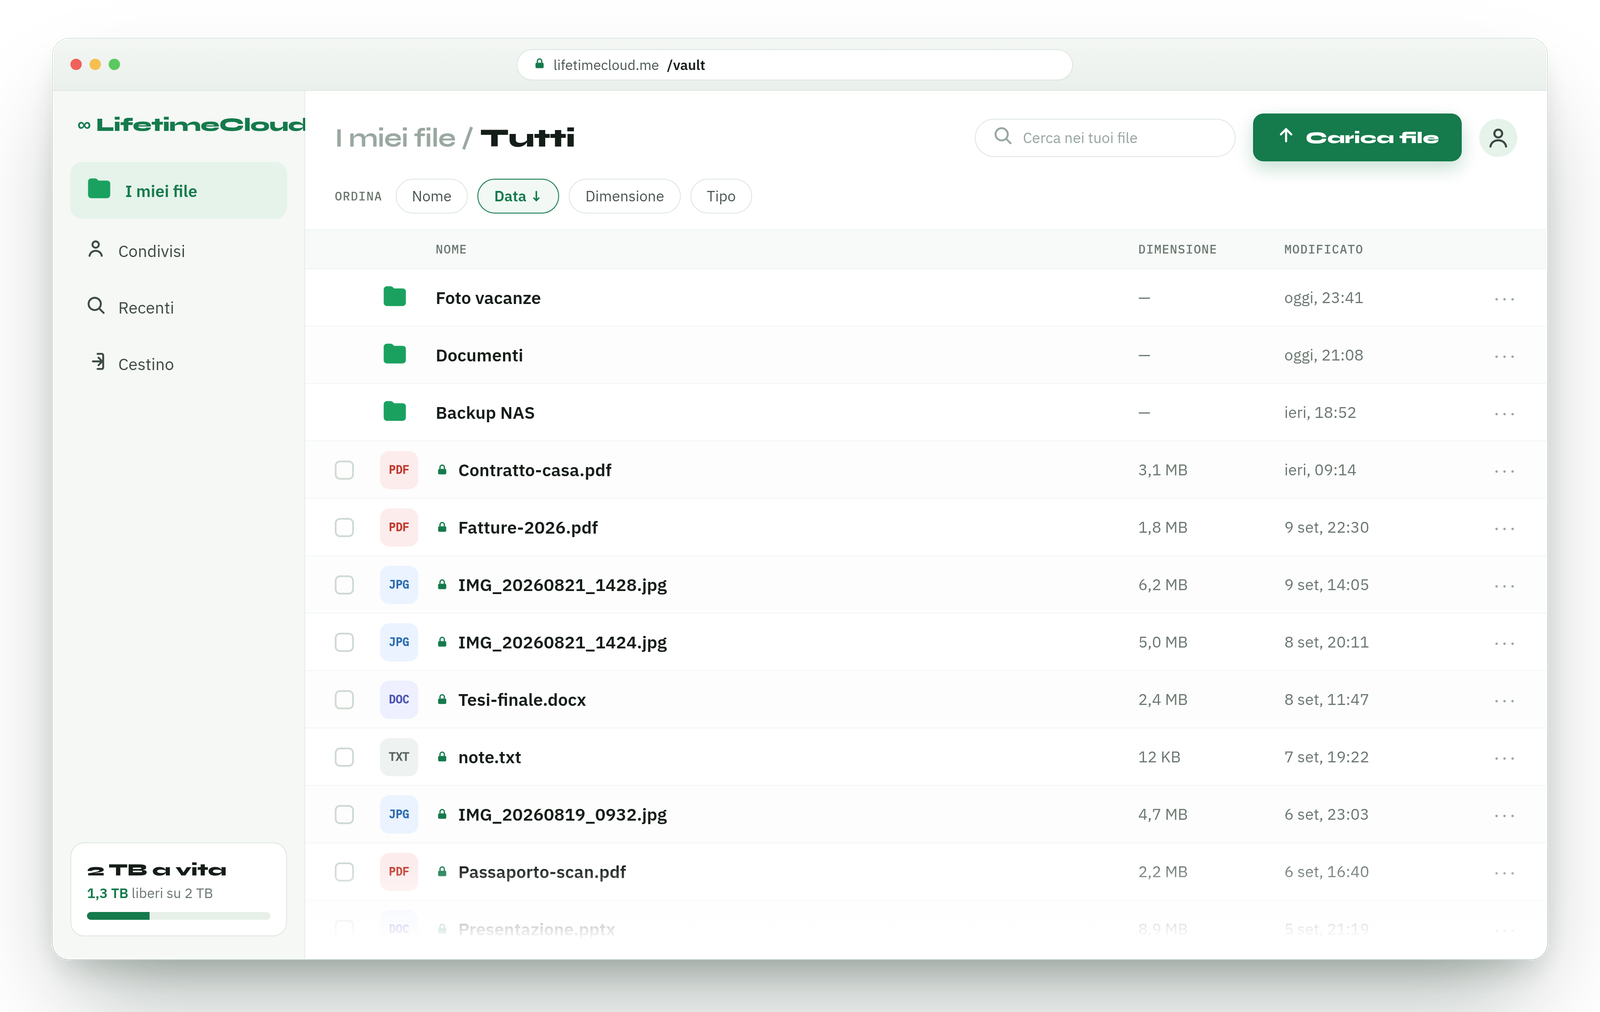Open more options for Documenti
Viewport: 1600px width, 1012px height.
pyautogui.click(x=1505, y=356)
